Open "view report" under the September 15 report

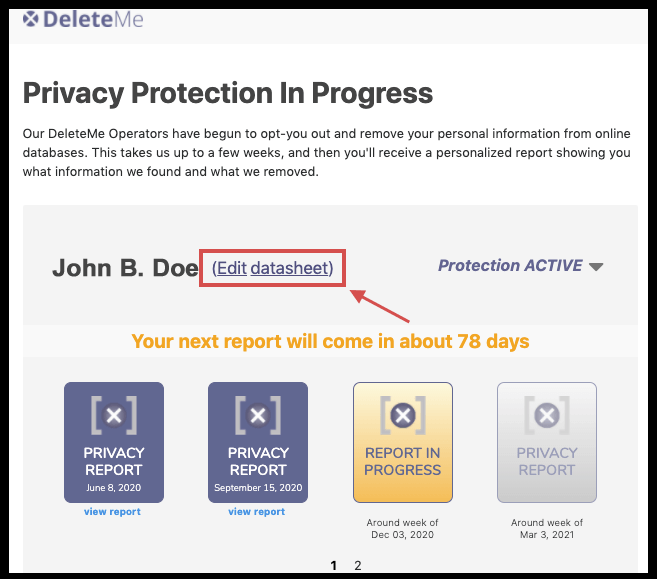click(258, 512)
